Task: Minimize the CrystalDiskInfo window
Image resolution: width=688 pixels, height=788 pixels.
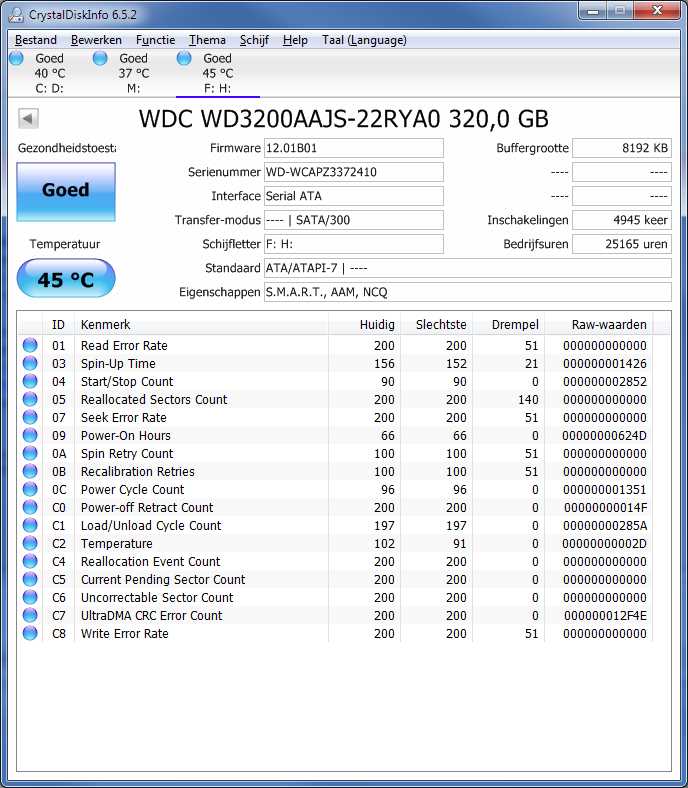Action: (x=593, y=11)
